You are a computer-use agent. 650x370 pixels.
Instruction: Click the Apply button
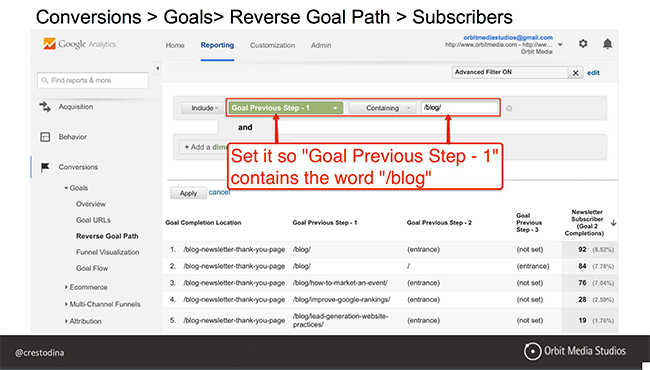(188, 193)
